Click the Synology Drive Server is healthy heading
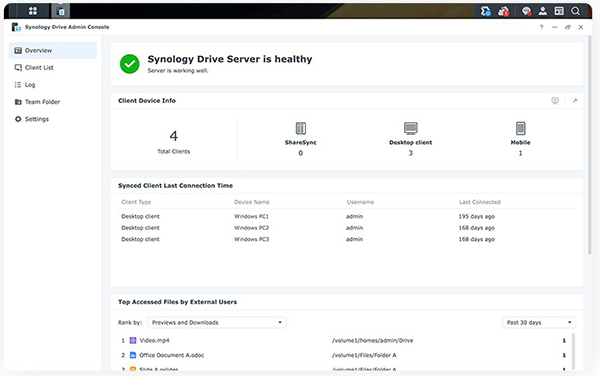This screenshot has height=376, width=600. coord(230,59)
